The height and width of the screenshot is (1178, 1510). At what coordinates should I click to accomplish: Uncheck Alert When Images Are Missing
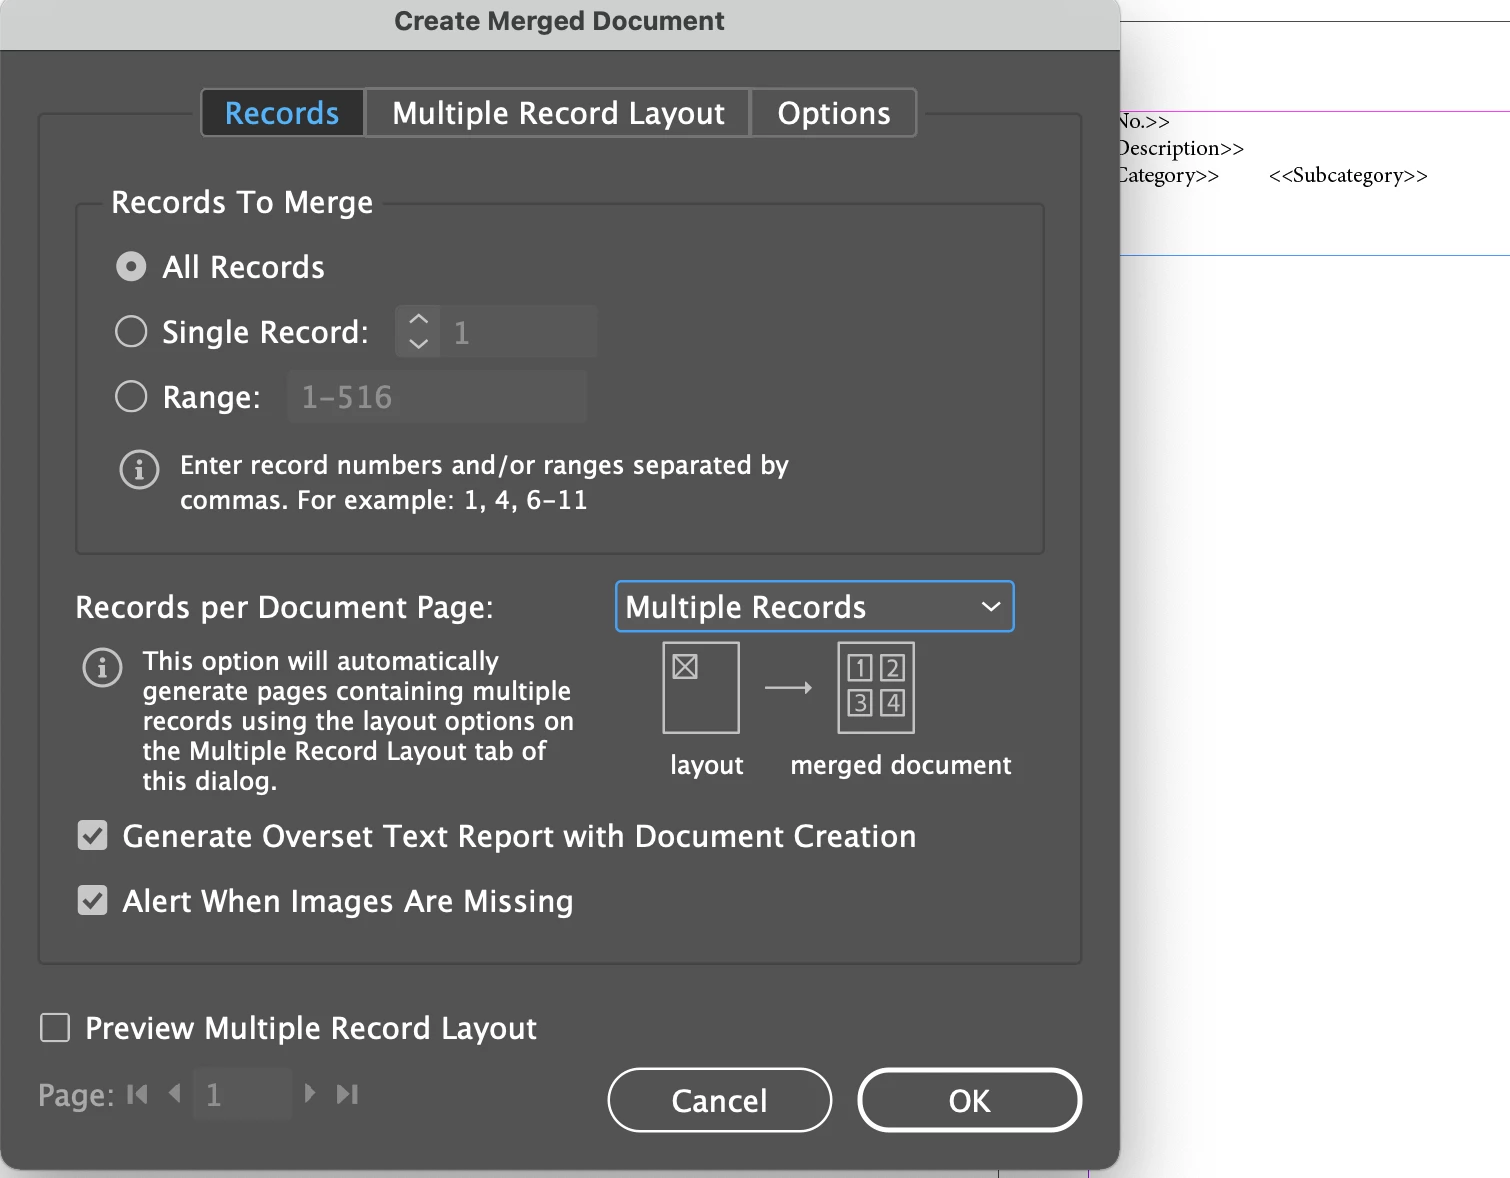[x=93, y=900]
